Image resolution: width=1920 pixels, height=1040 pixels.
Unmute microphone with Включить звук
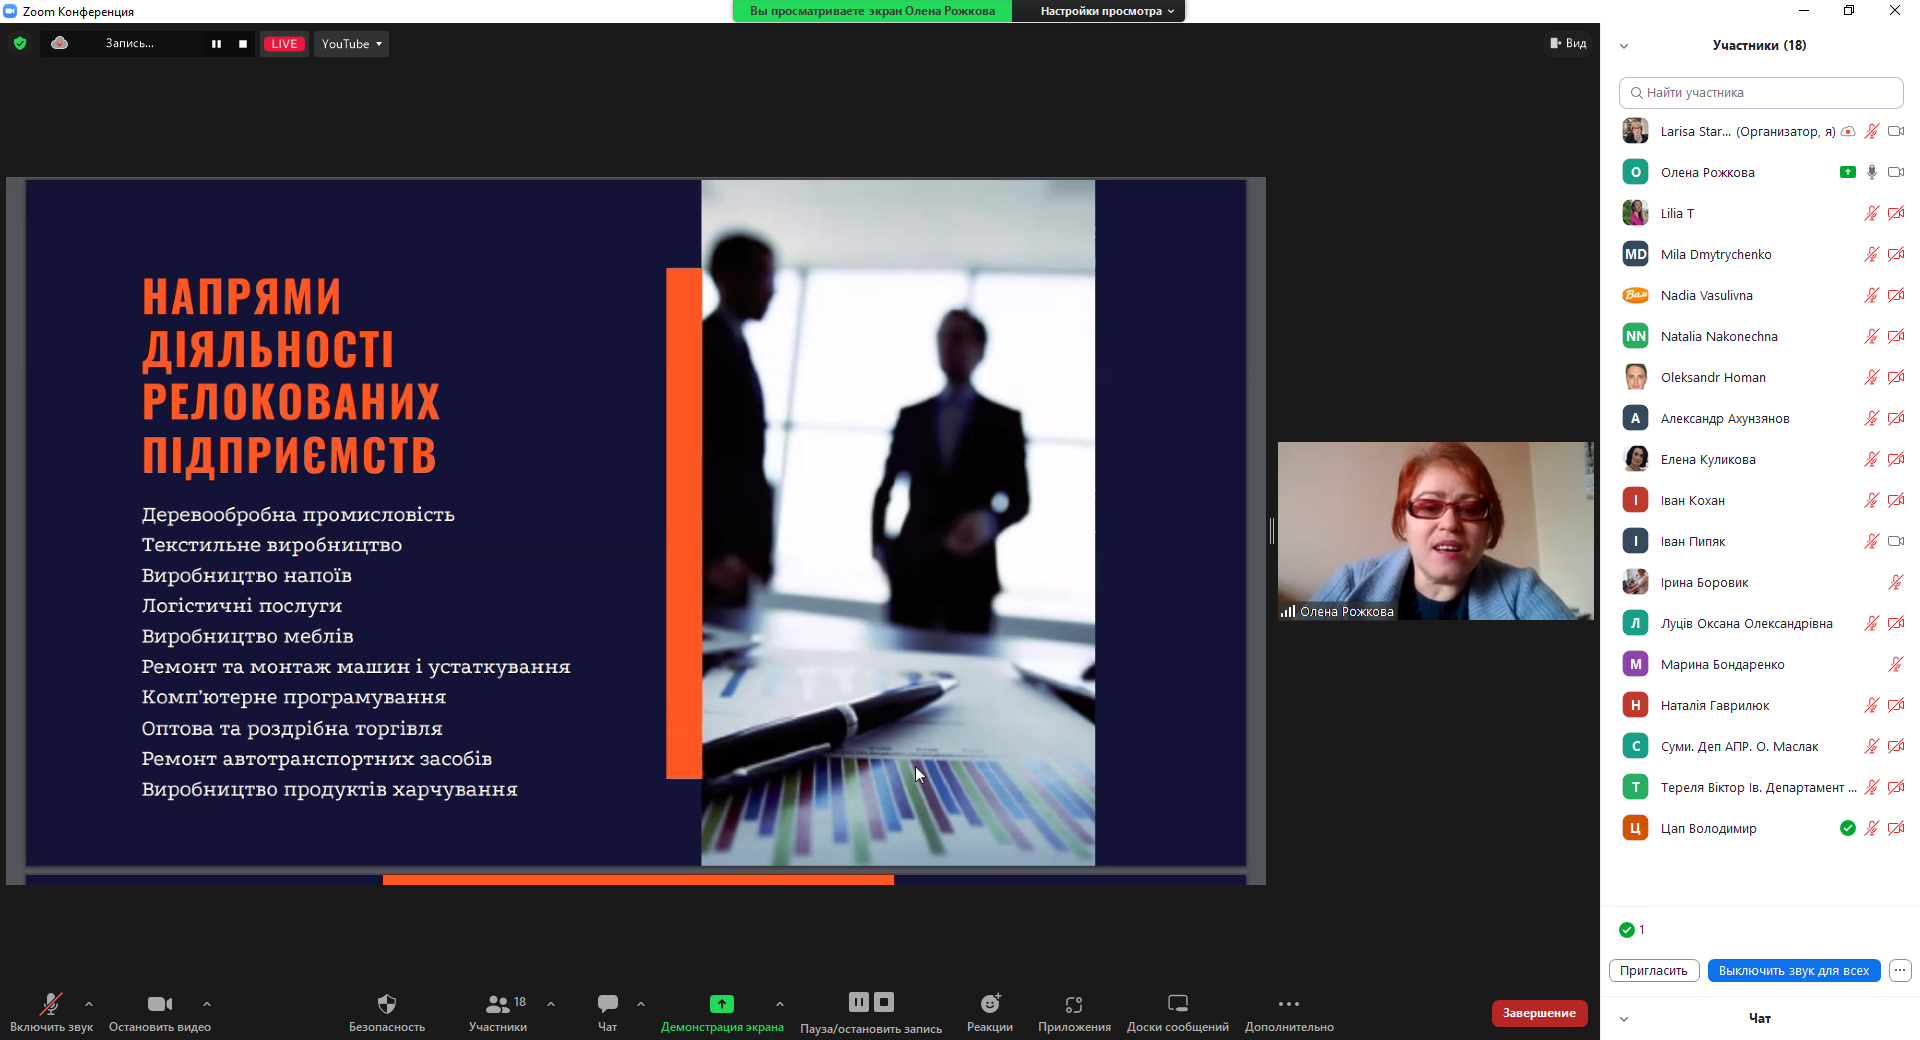[x=51, y=1012]
